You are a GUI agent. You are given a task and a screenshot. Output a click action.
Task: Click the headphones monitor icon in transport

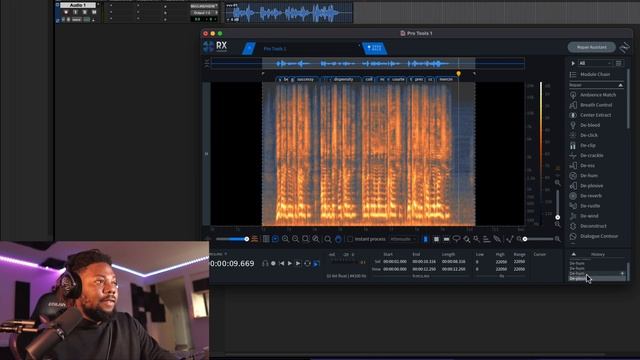(x=265, y=264)
